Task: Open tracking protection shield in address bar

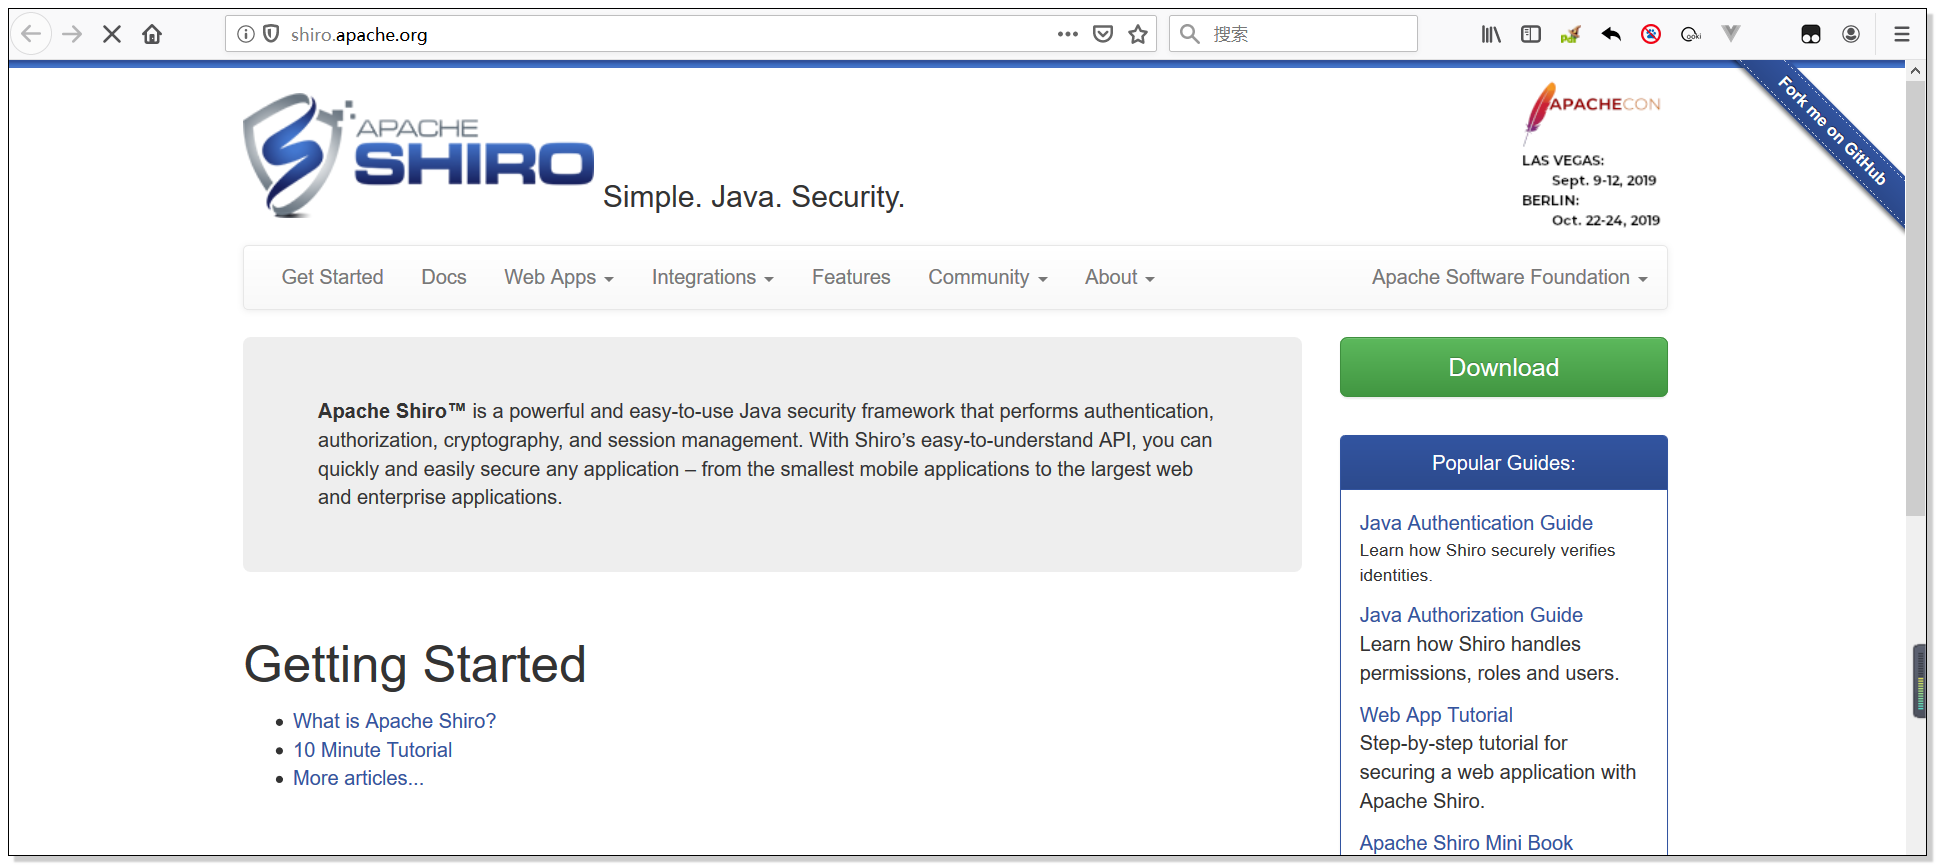Action: pos(271,34)
